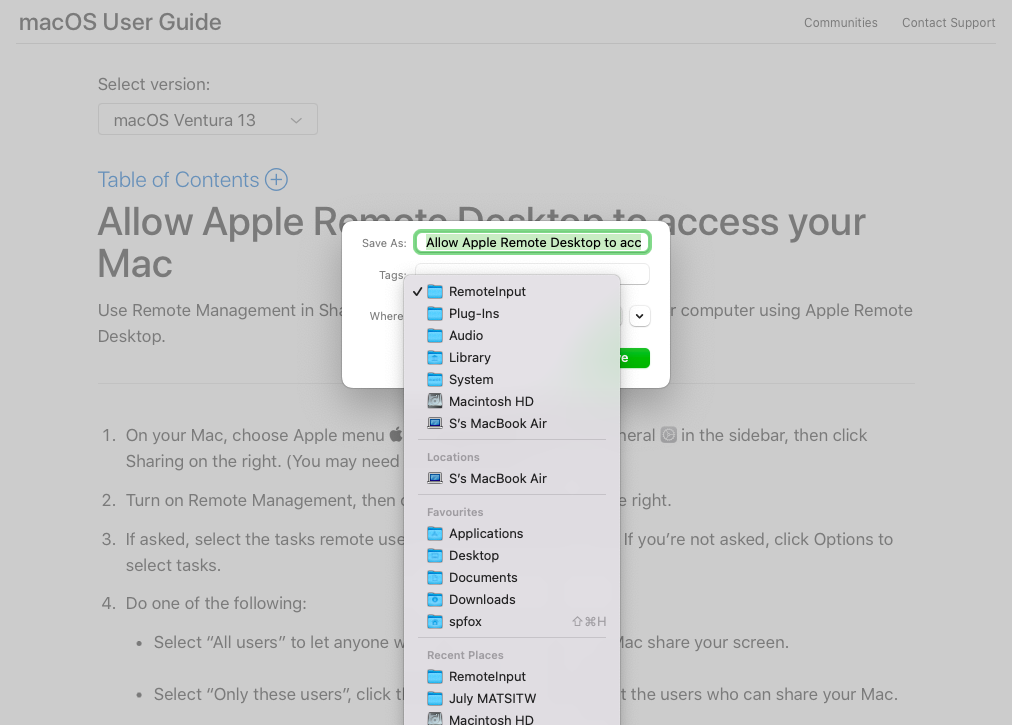Image resolution: width=1012 pixels, height=725 pixels.
Task: Click the General settings icon in step 1
Action: 669,435
